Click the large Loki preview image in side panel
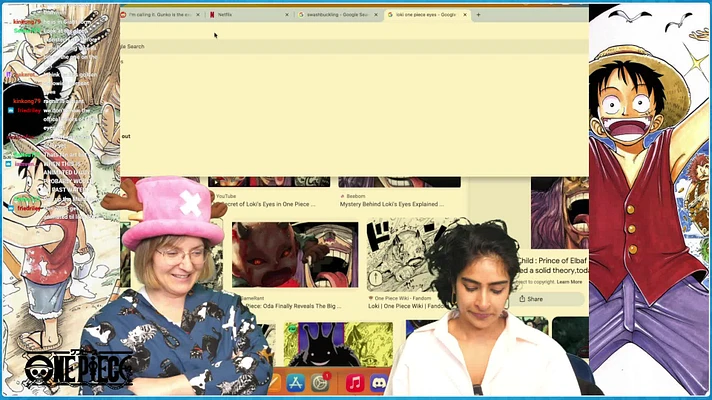The height and width of the screenshot is (400, 712). click(x=560, y=212)
